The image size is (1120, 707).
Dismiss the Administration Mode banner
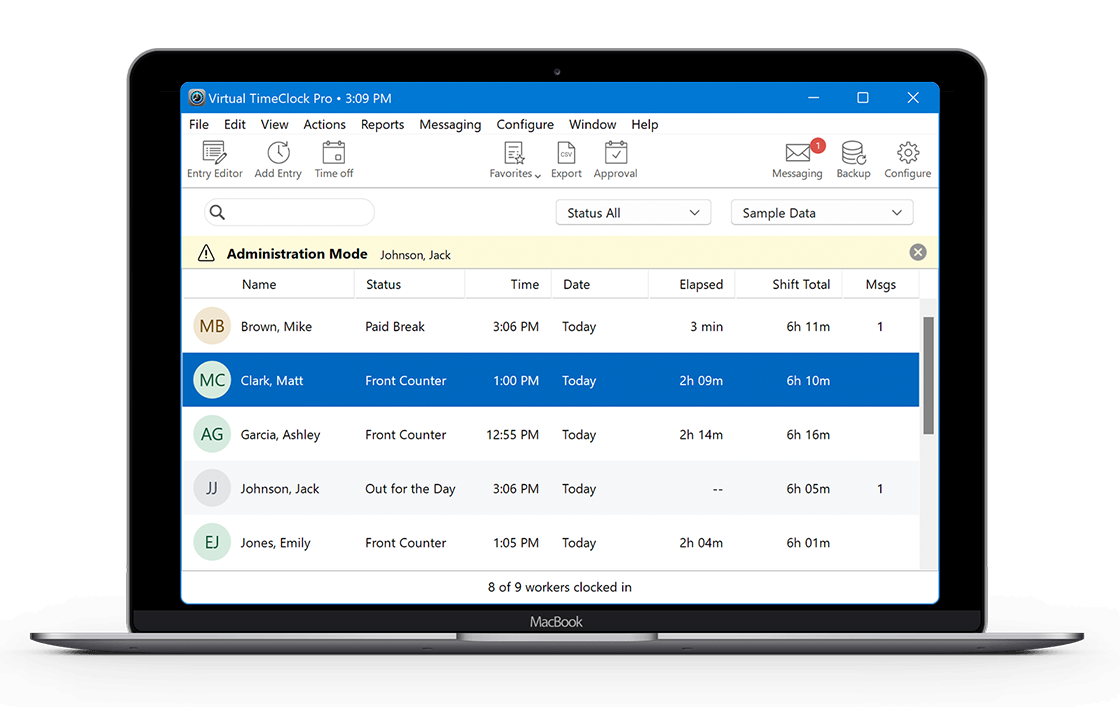pos(918,252)
